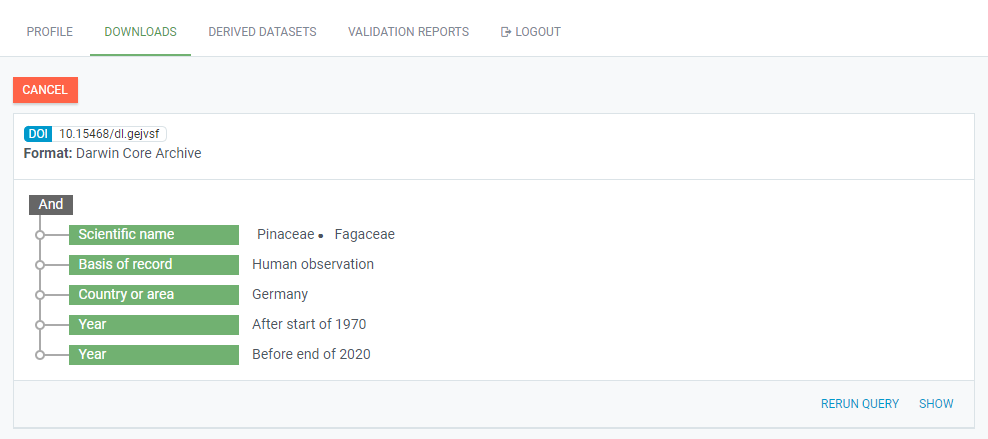988x439 pixels.
Task: Select the Basis of record filter label
Action: click(x=153, y=265)
